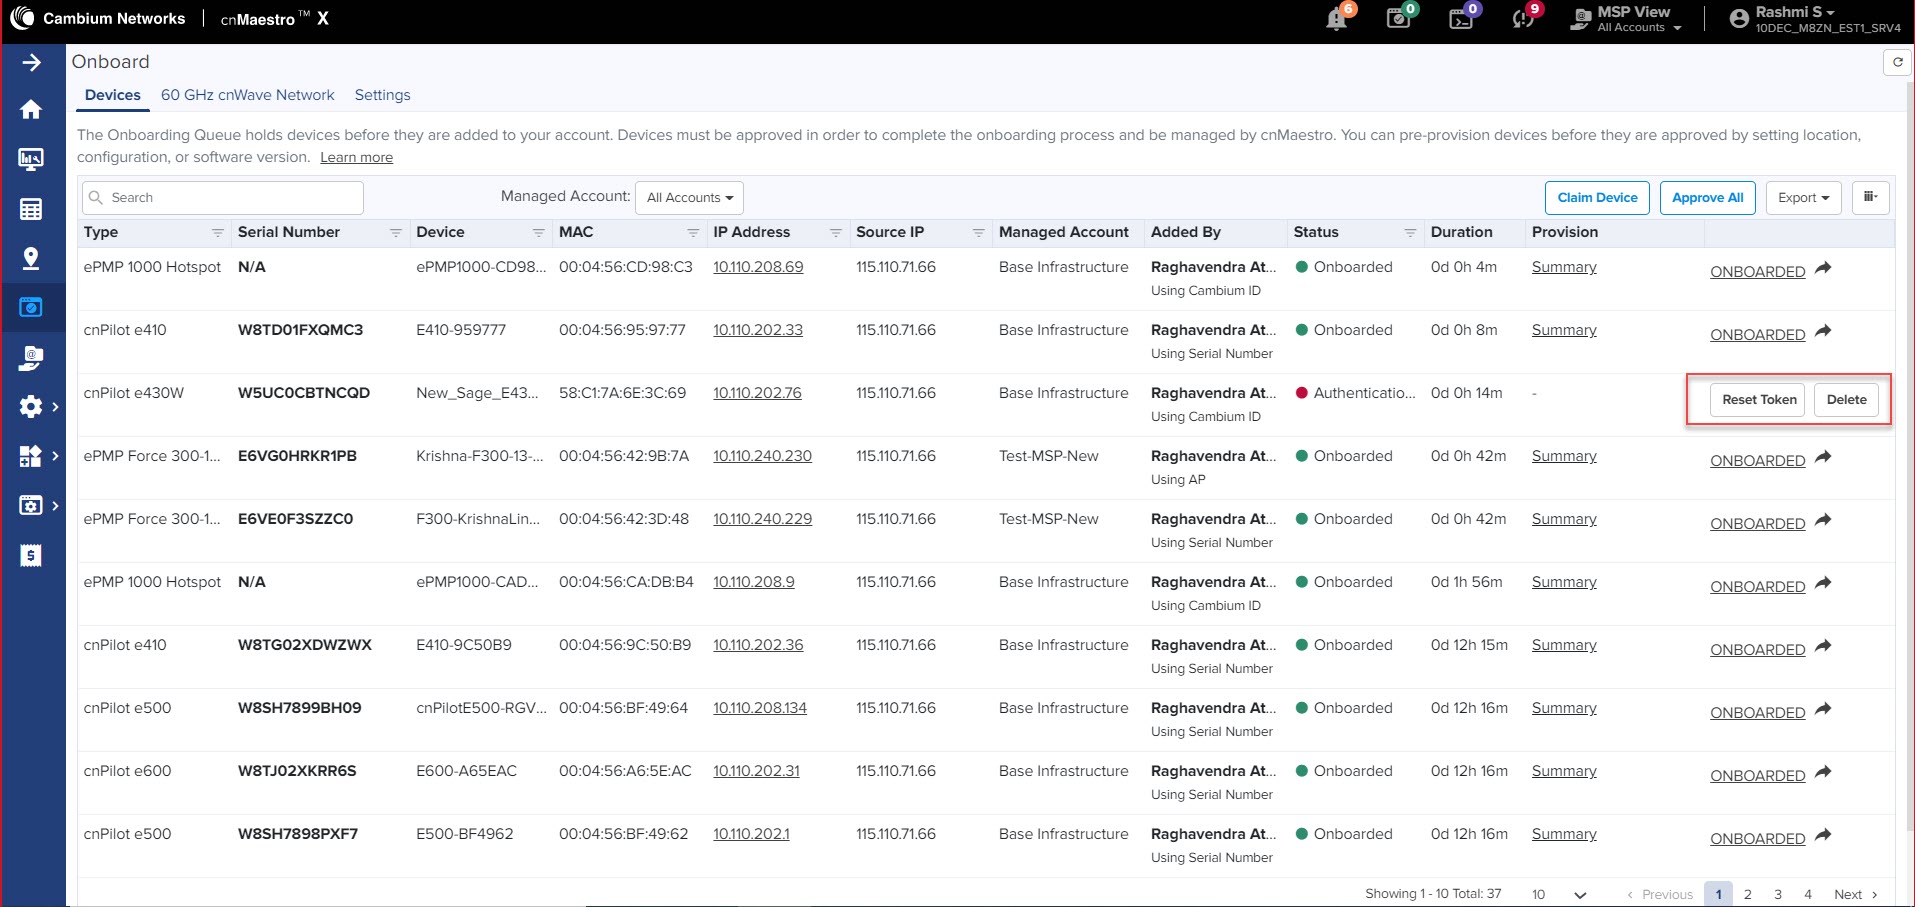The image size is (1915, 907).
Task: Click share arrow for first ePMP 1000 Hotspot row
Action: [x=1824, y=268]
